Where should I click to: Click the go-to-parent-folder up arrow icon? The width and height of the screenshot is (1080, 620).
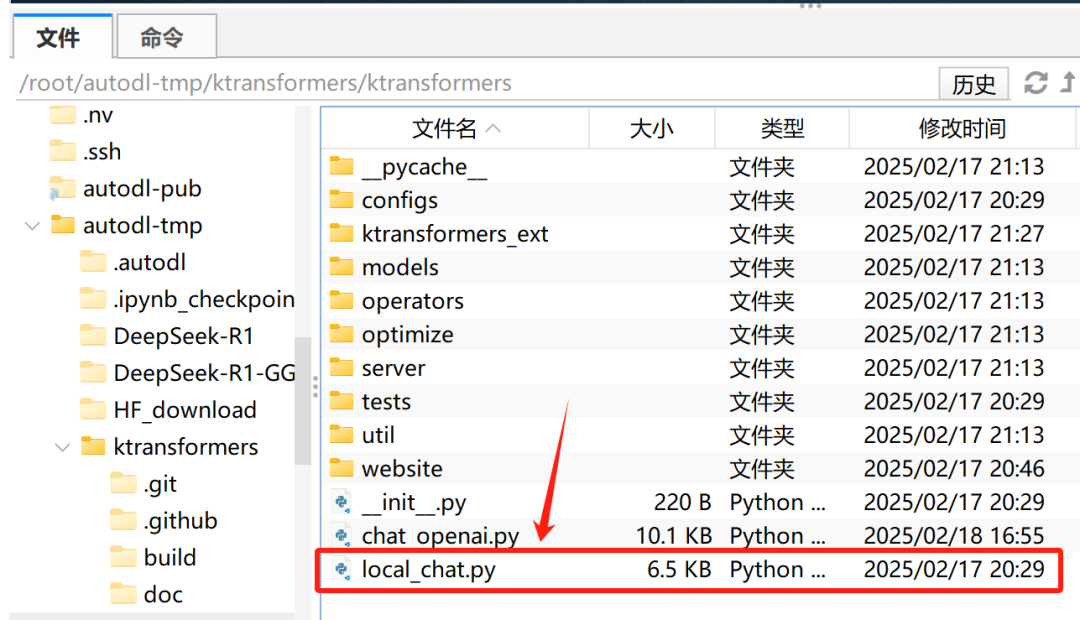tap(1067, 83)
